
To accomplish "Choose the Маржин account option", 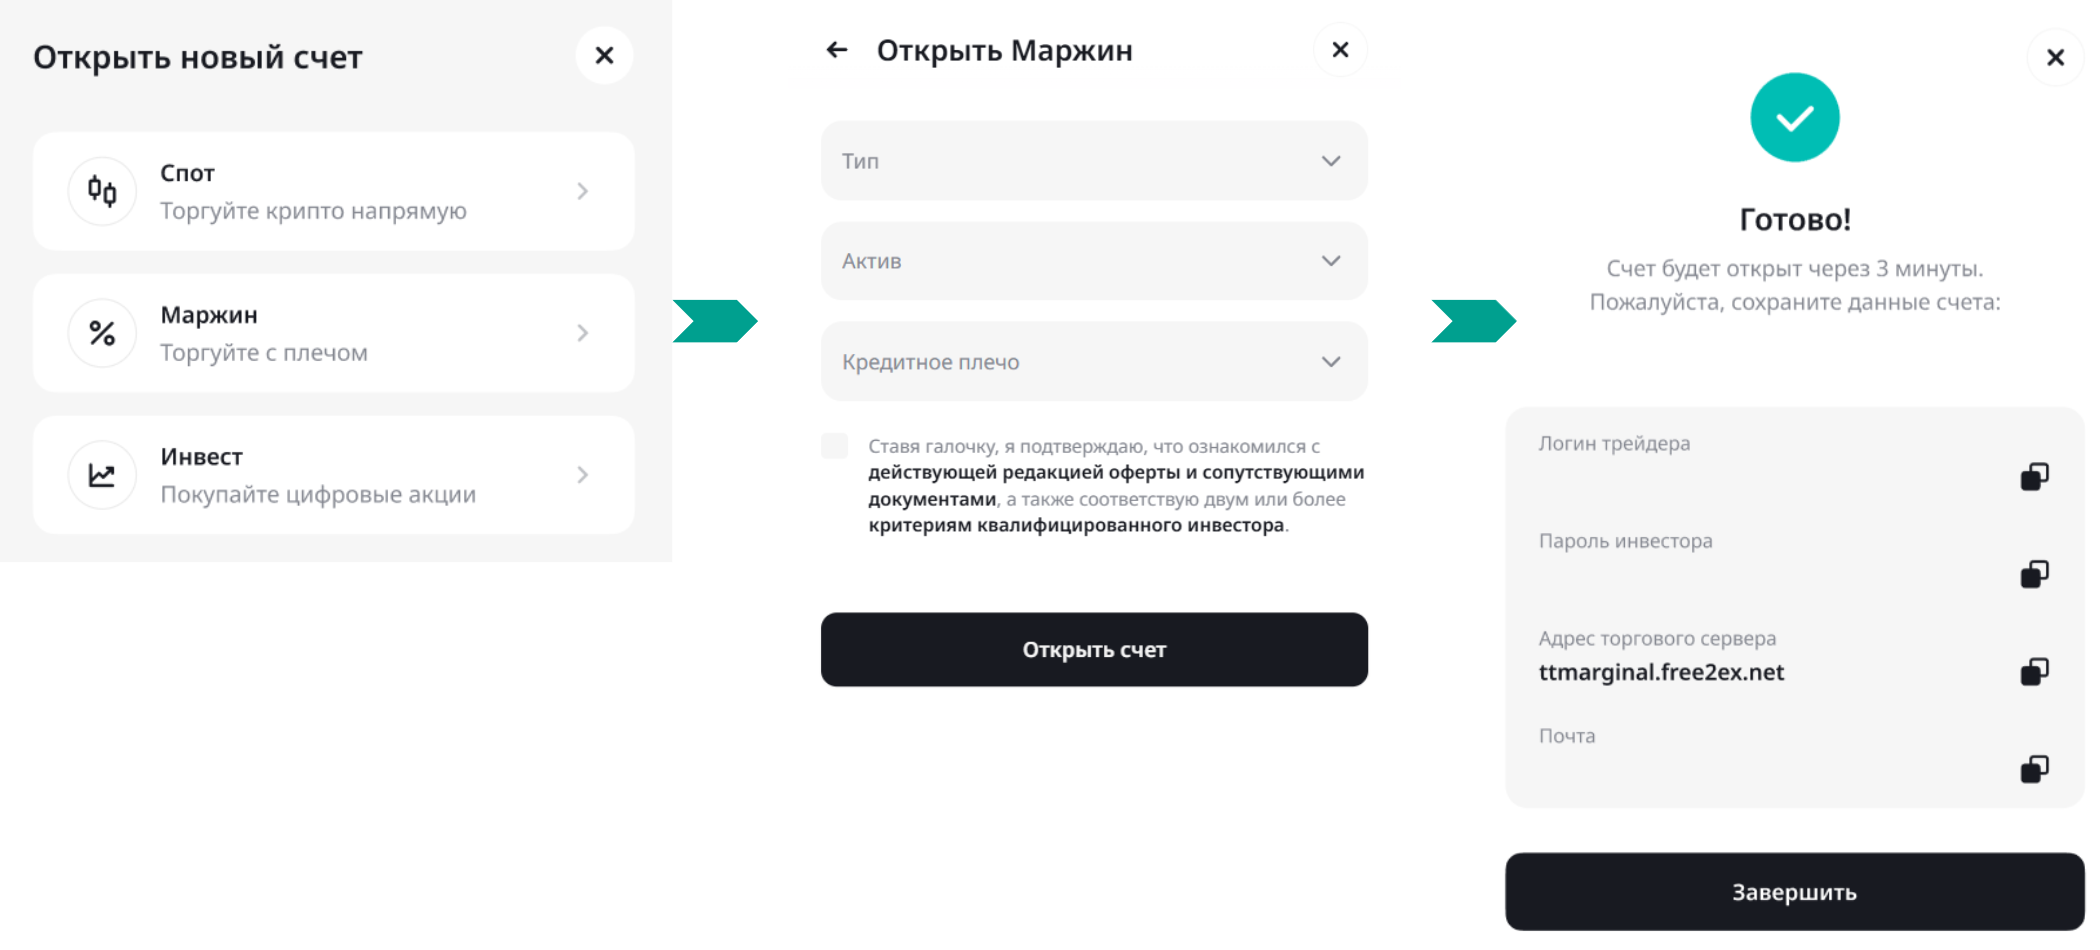I will pos(333,333).
